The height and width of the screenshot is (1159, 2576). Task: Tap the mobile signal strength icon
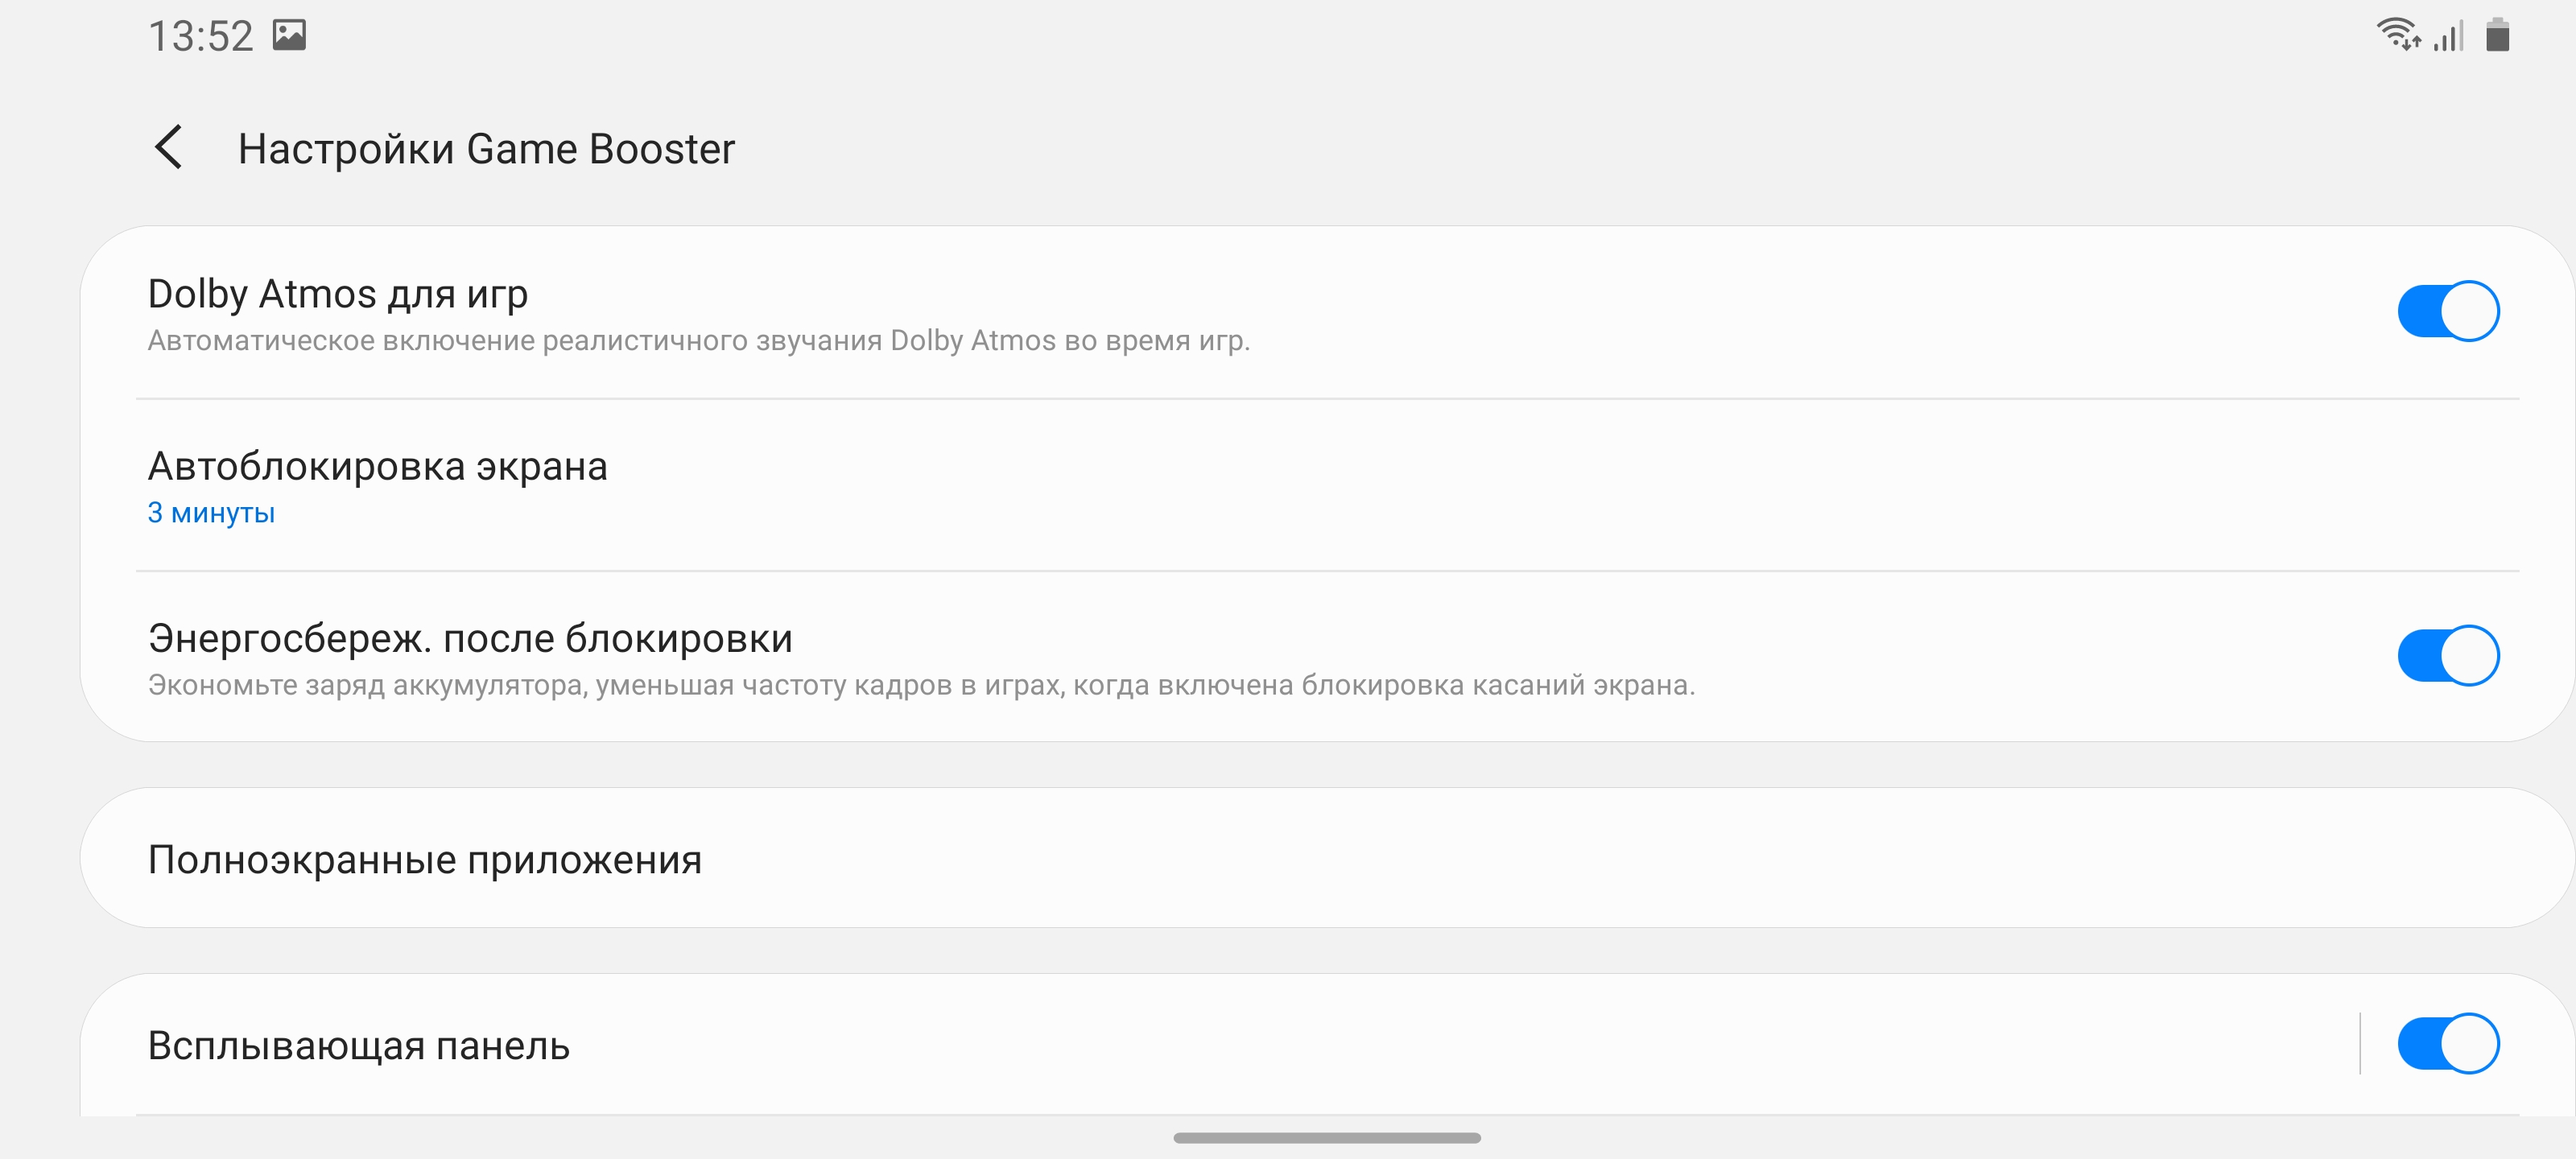(x=2448, y=36)
